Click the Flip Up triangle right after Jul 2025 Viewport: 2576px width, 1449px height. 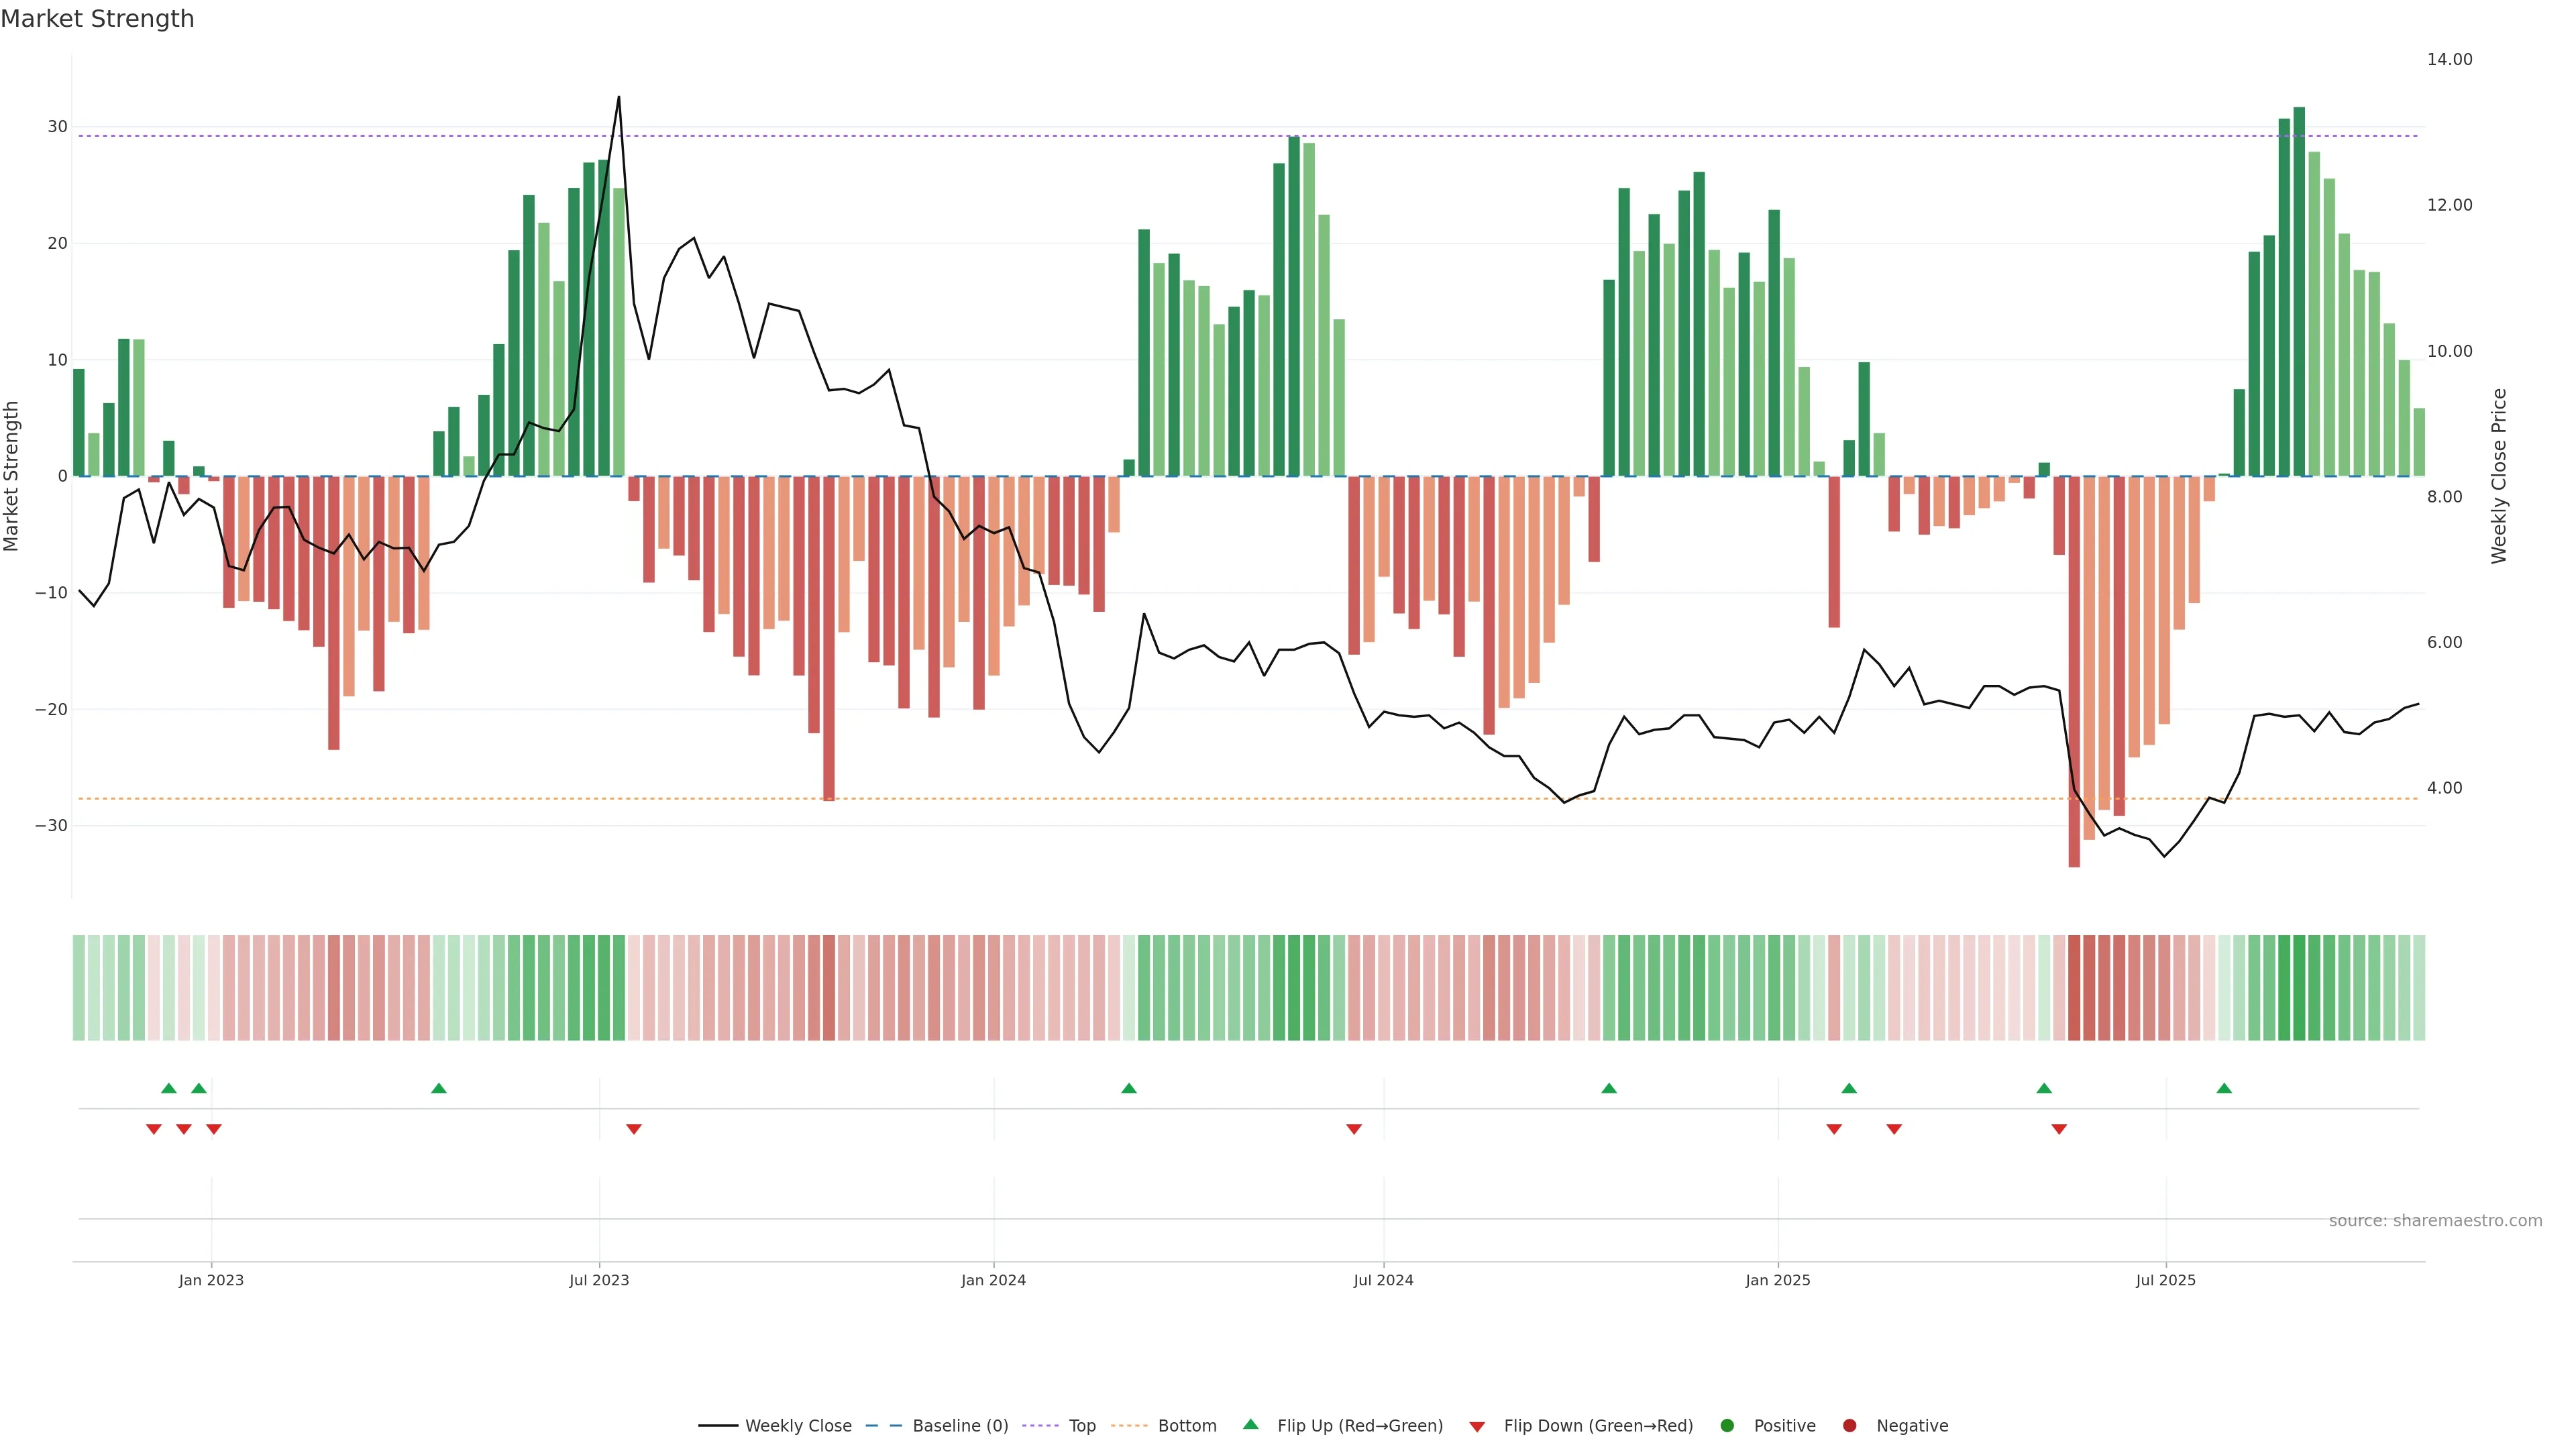(2224, 1088)
